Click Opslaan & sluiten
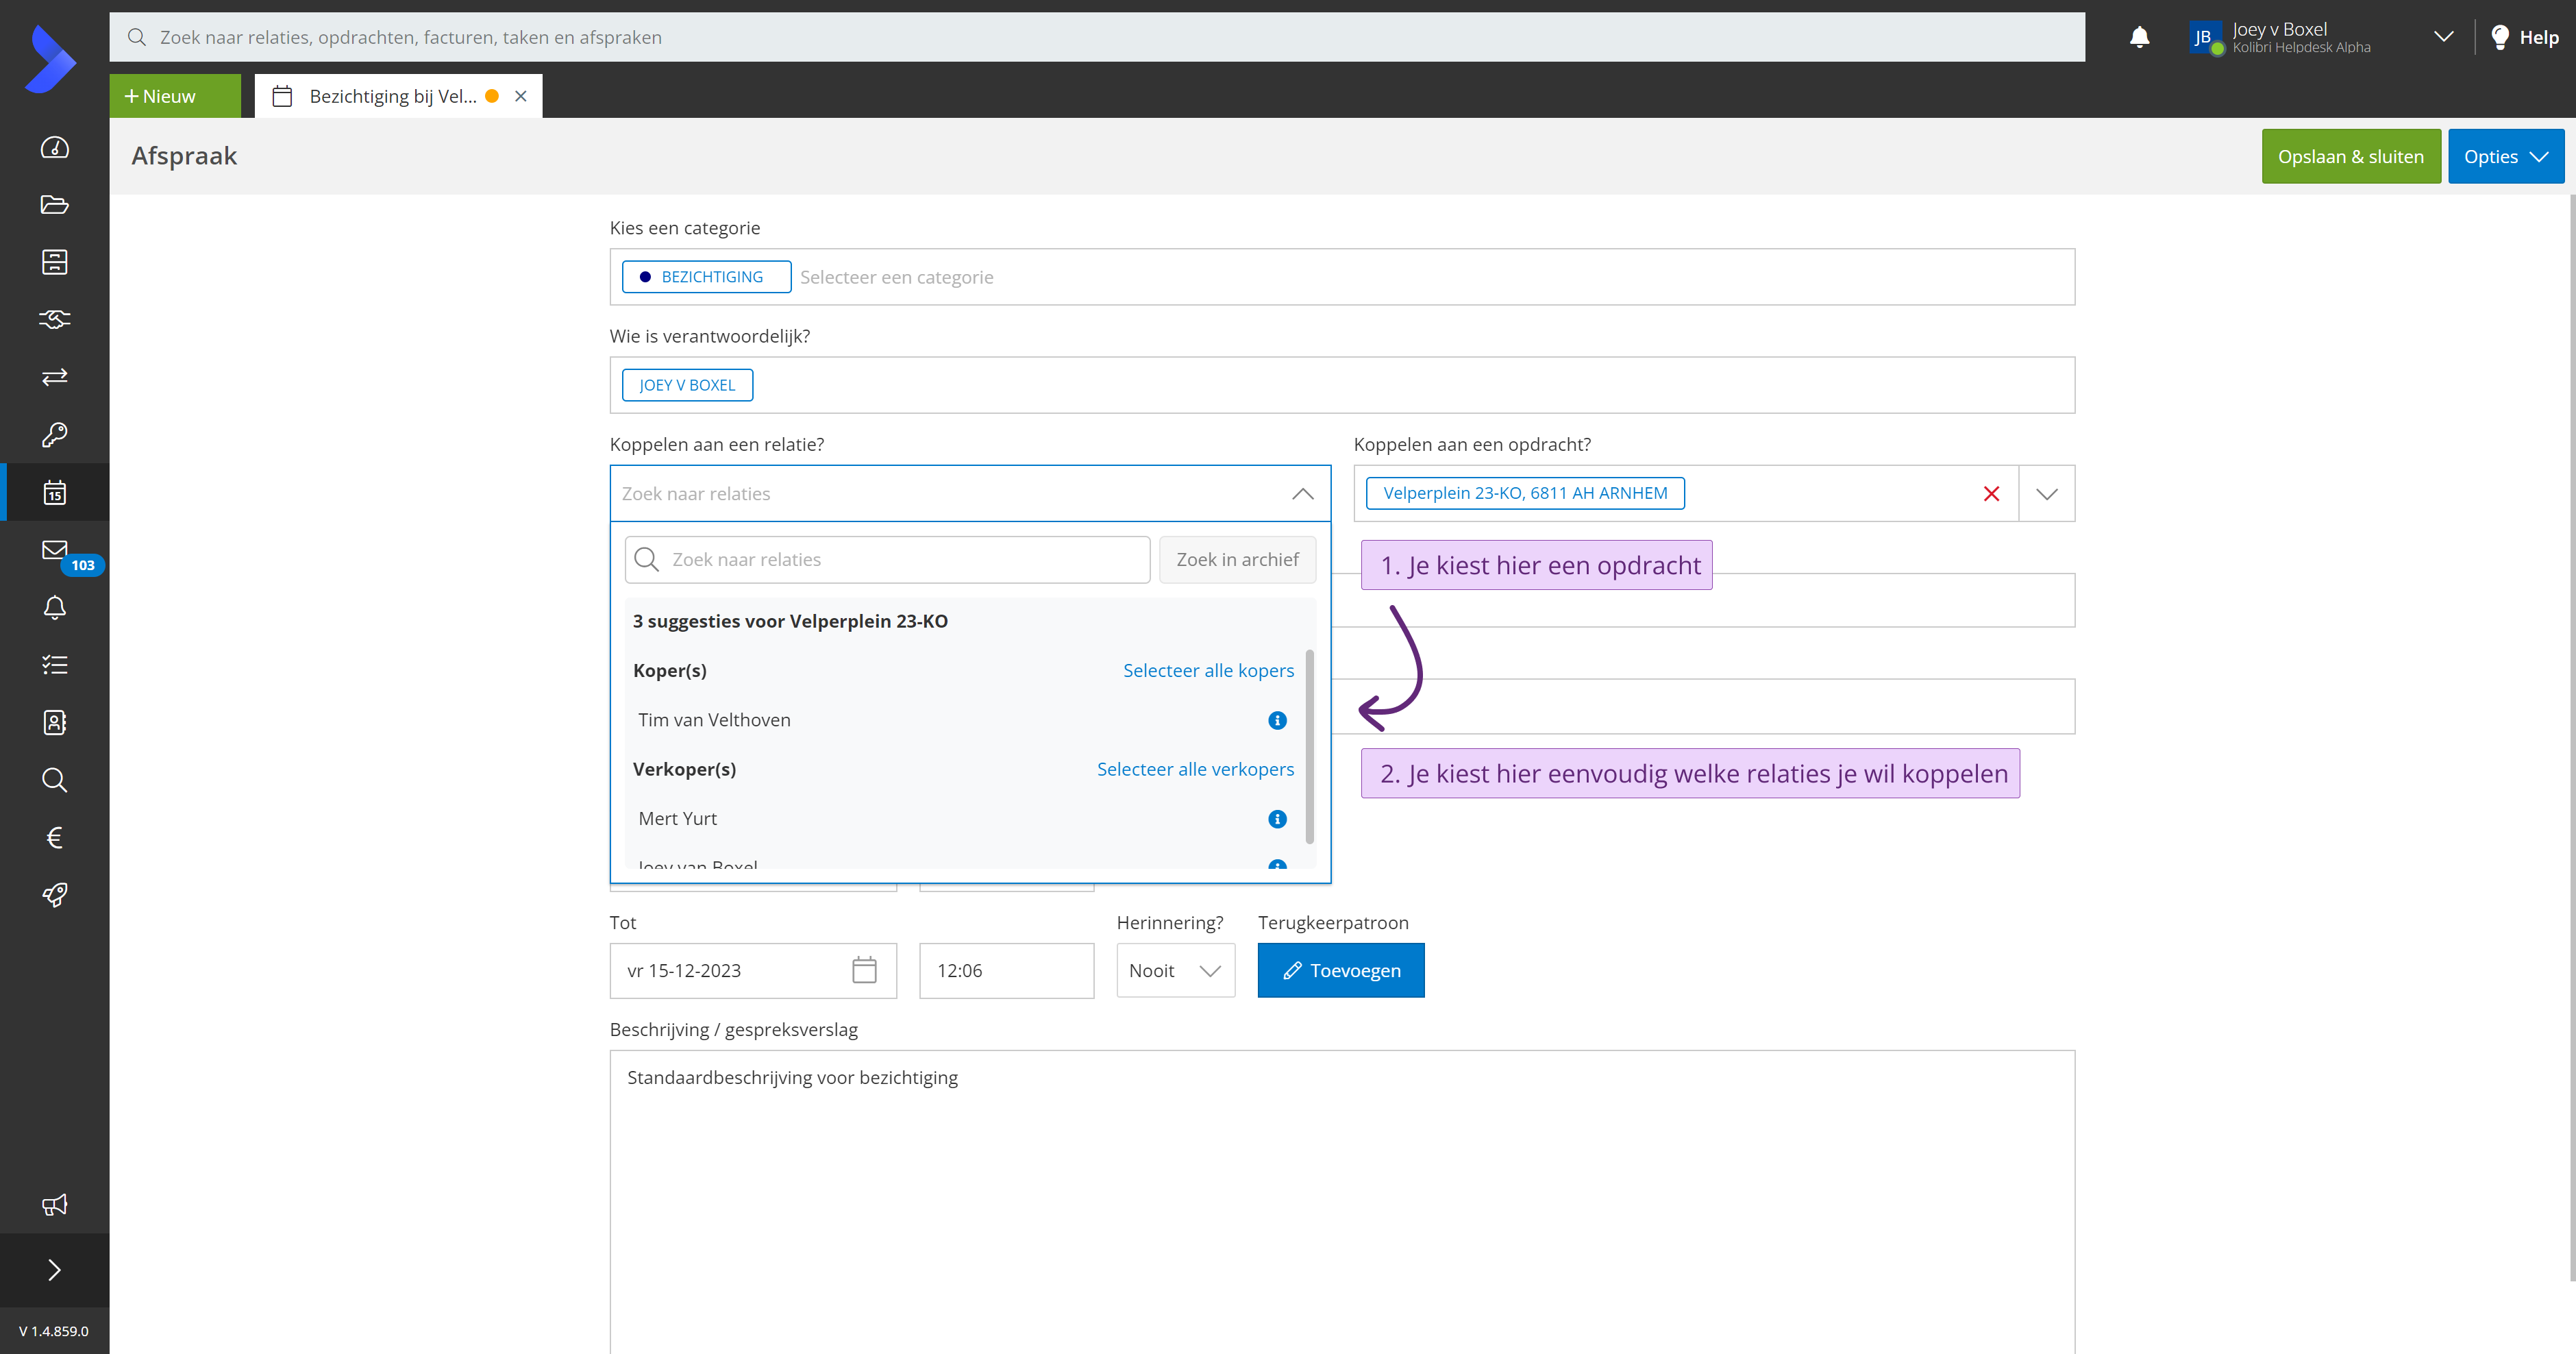The height and width of the screenshot is (1354, 2576). coord(2351,156)
